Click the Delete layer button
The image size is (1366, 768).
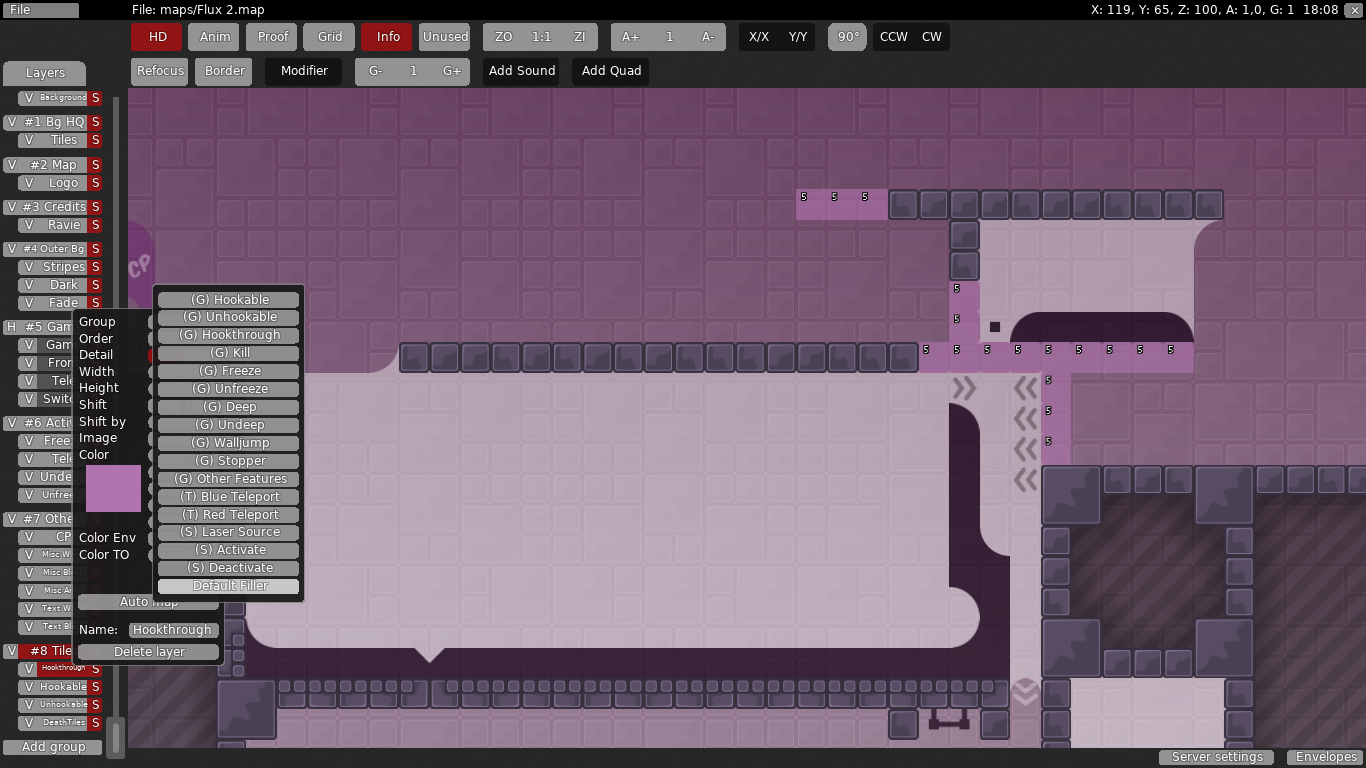point(149,652)
